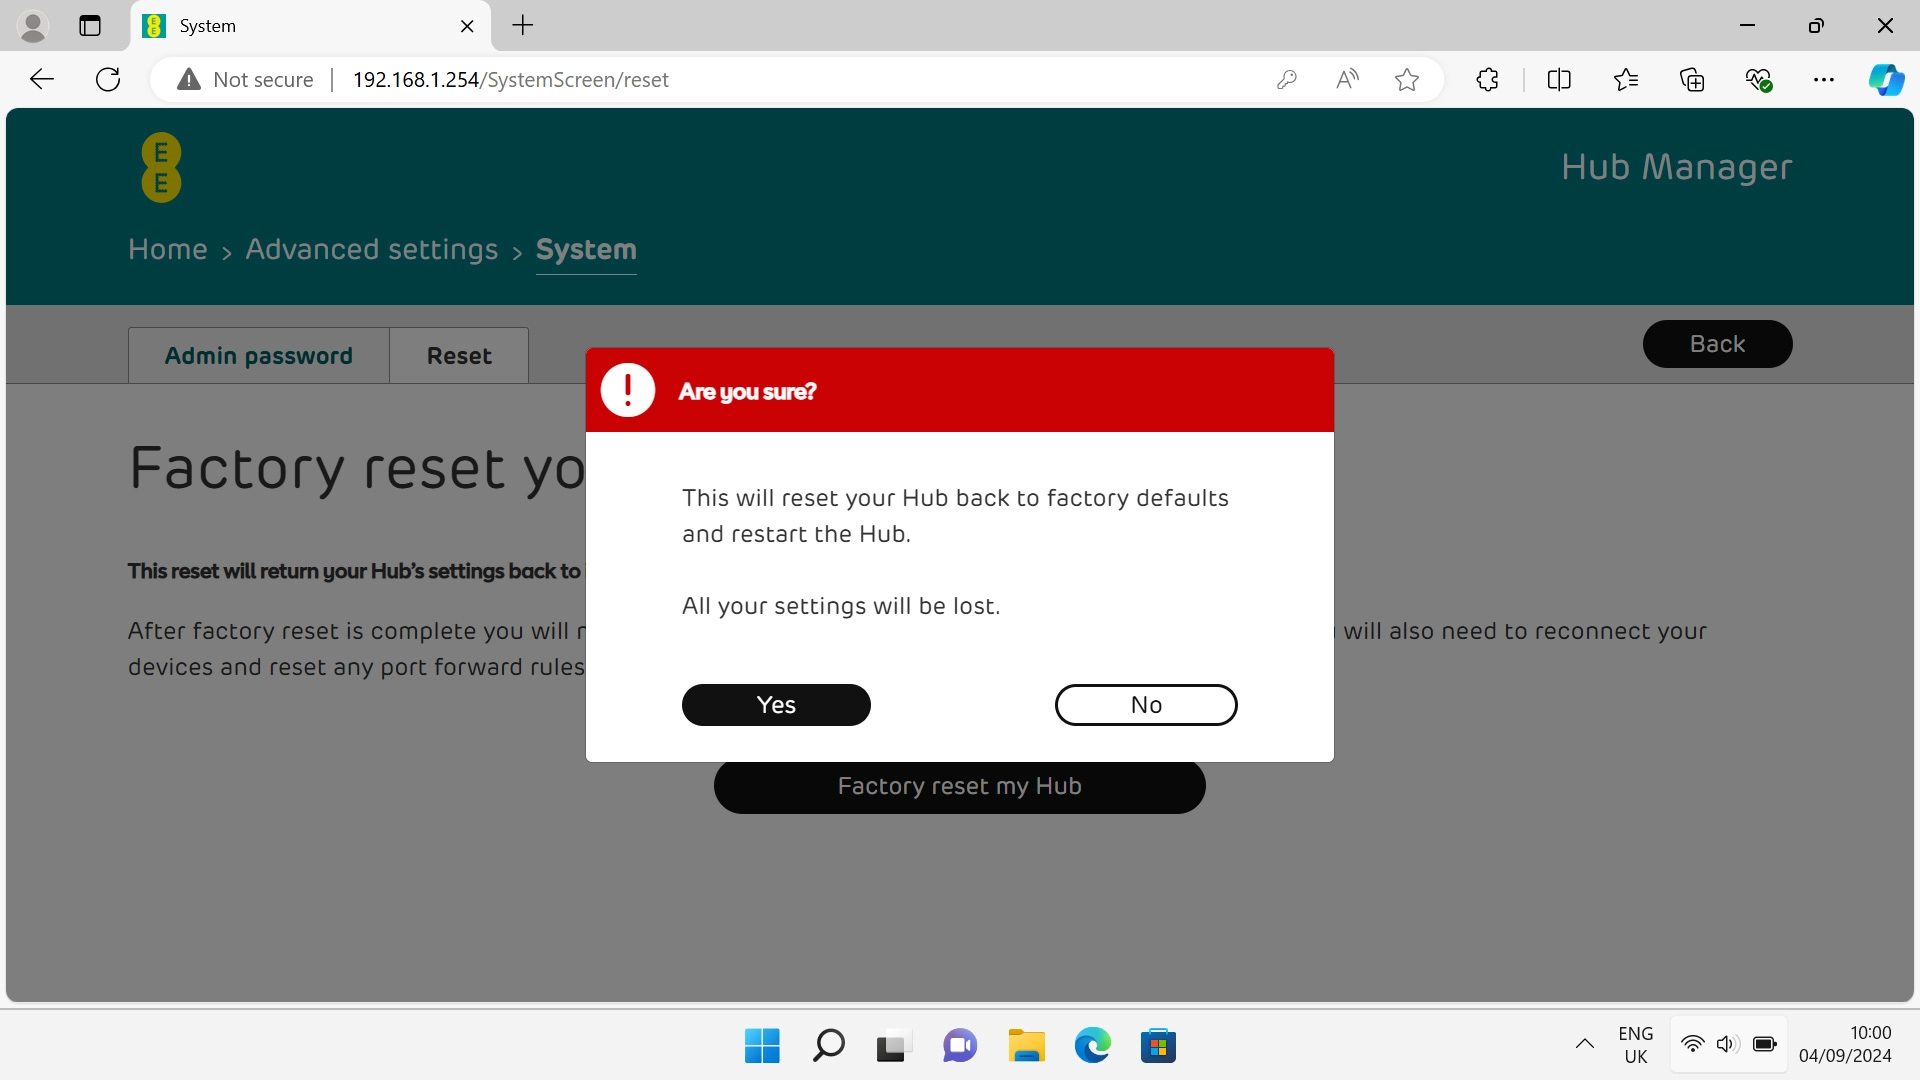Start Read aloud from the address bar
Viewport: 1920px width, 1080px height.
coord(1347,79)
